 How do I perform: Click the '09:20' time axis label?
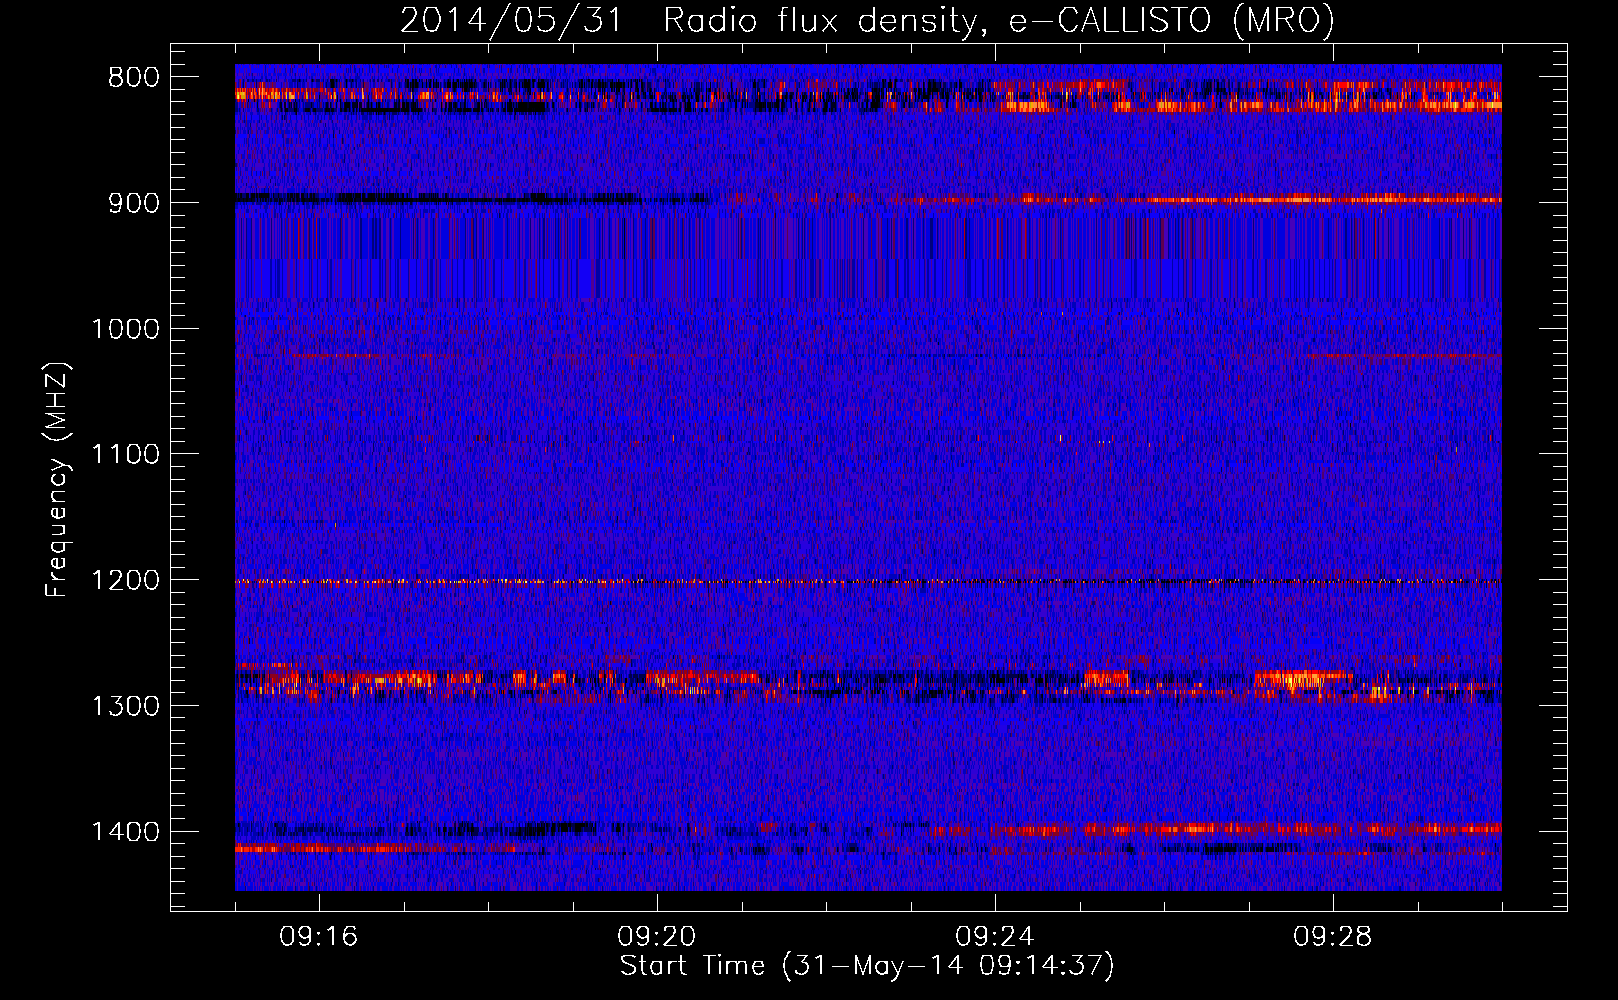click(x=657, y=937)
